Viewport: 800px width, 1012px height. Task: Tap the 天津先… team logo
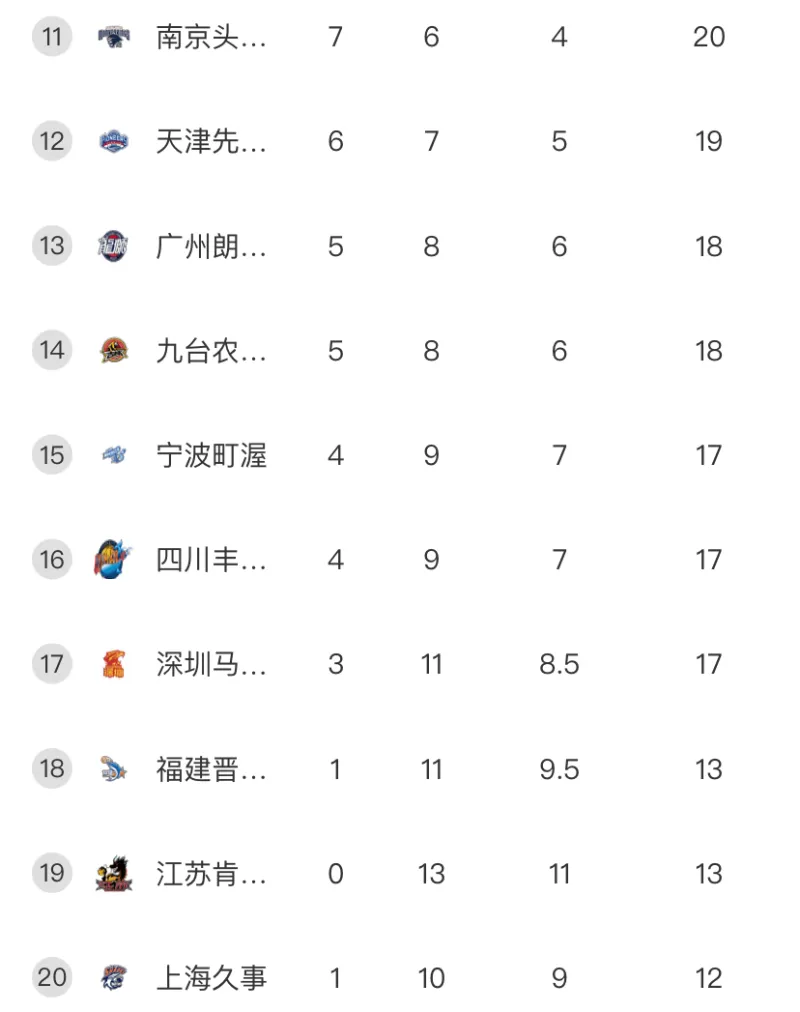point(114,141)
